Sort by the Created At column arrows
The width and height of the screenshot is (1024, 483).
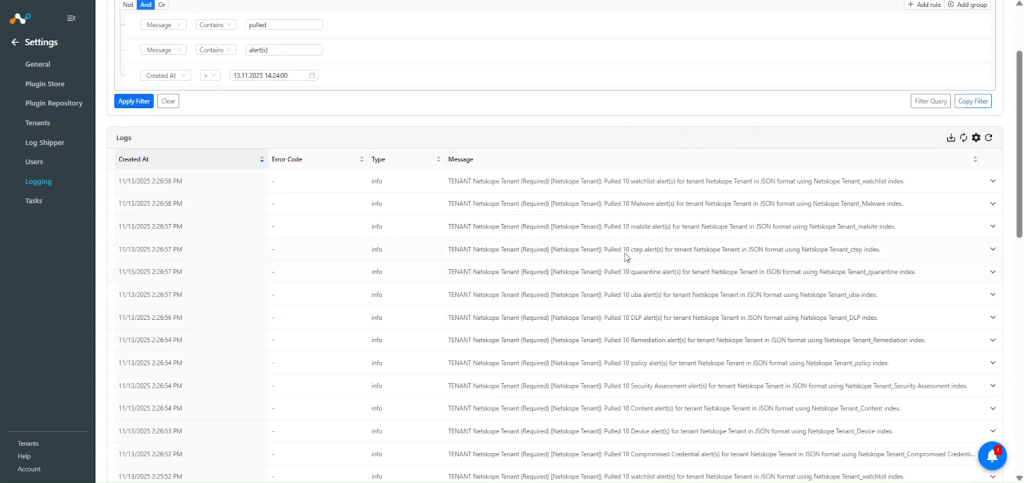262,159
